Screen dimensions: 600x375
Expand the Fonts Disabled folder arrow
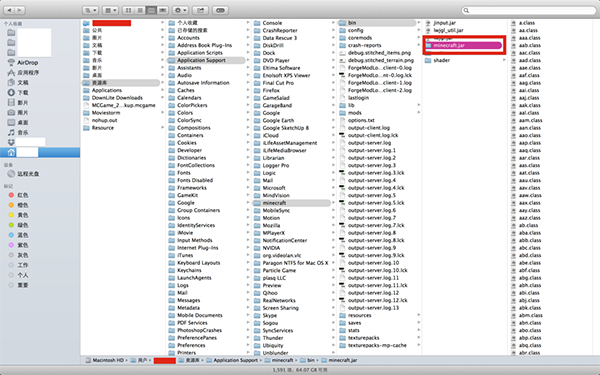248,180
